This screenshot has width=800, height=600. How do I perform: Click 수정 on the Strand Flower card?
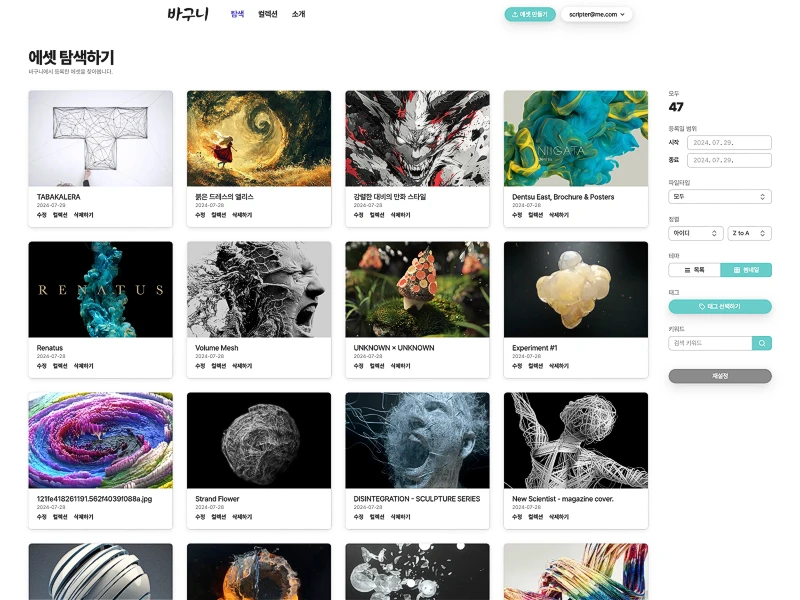click(201, 517)
